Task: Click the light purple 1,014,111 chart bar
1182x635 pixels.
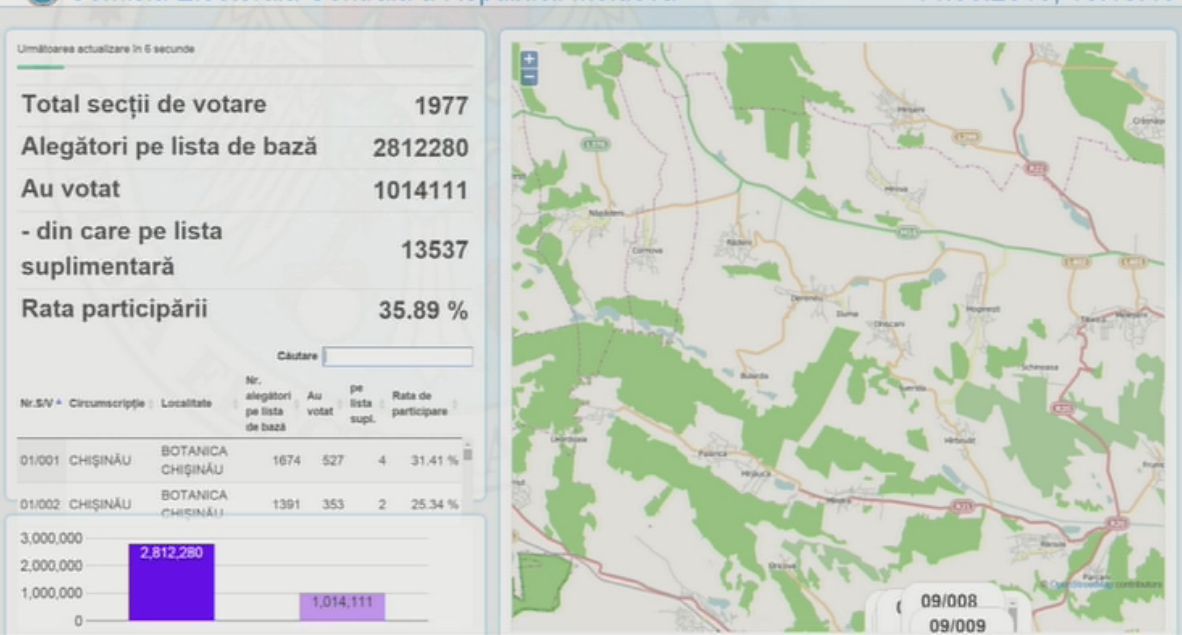Action: click(342, 606)
